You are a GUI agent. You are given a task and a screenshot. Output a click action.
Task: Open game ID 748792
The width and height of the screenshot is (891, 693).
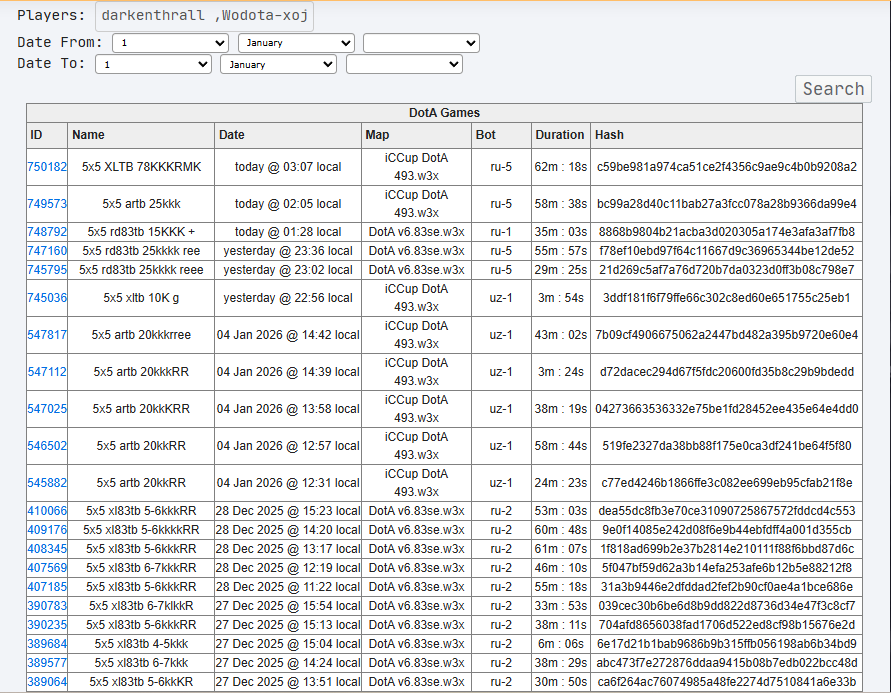(x=47, y=232)
